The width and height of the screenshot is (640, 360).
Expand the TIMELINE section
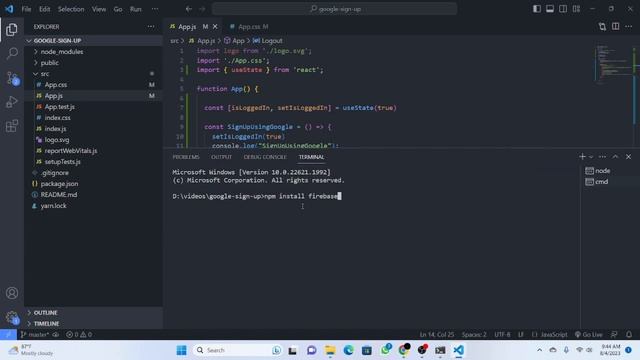(x=93, y=323)
